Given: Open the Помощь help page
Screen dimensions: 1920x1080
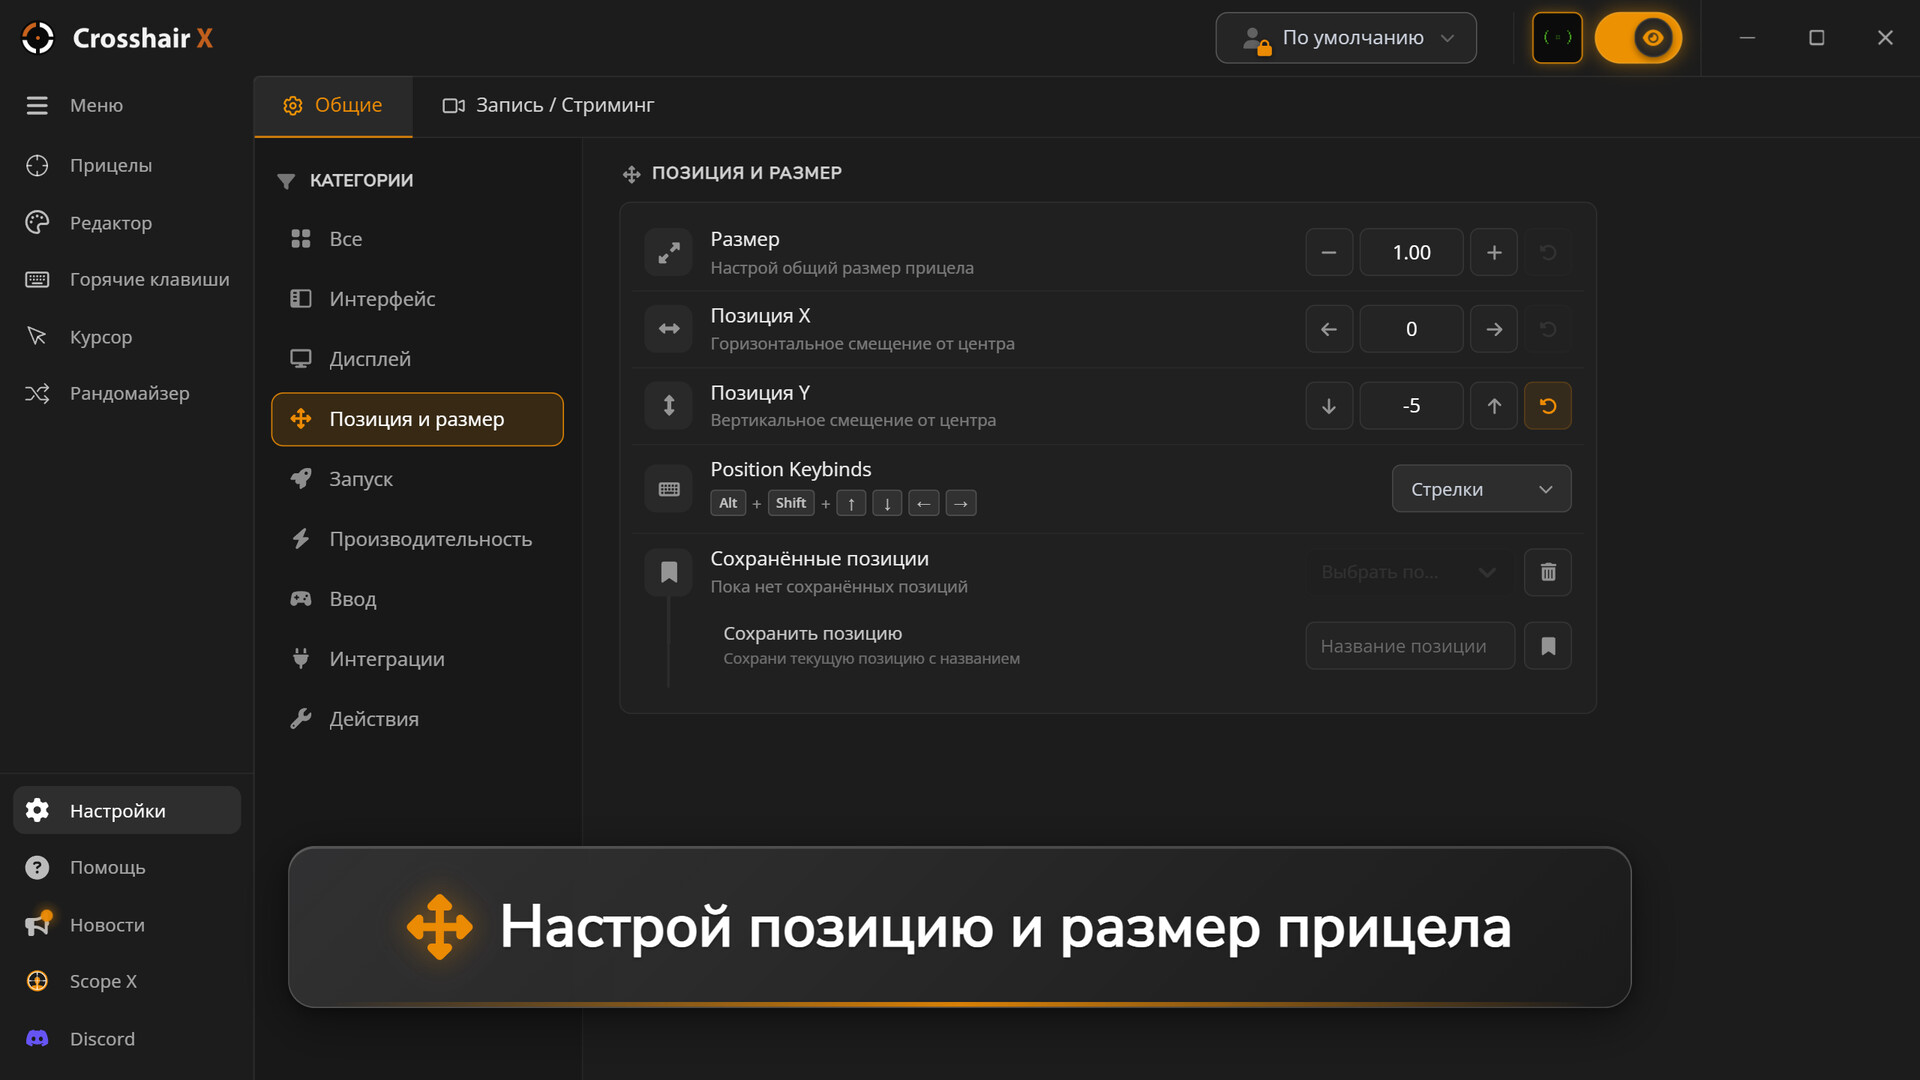Looking at the screenshot, I should point(126,867).
